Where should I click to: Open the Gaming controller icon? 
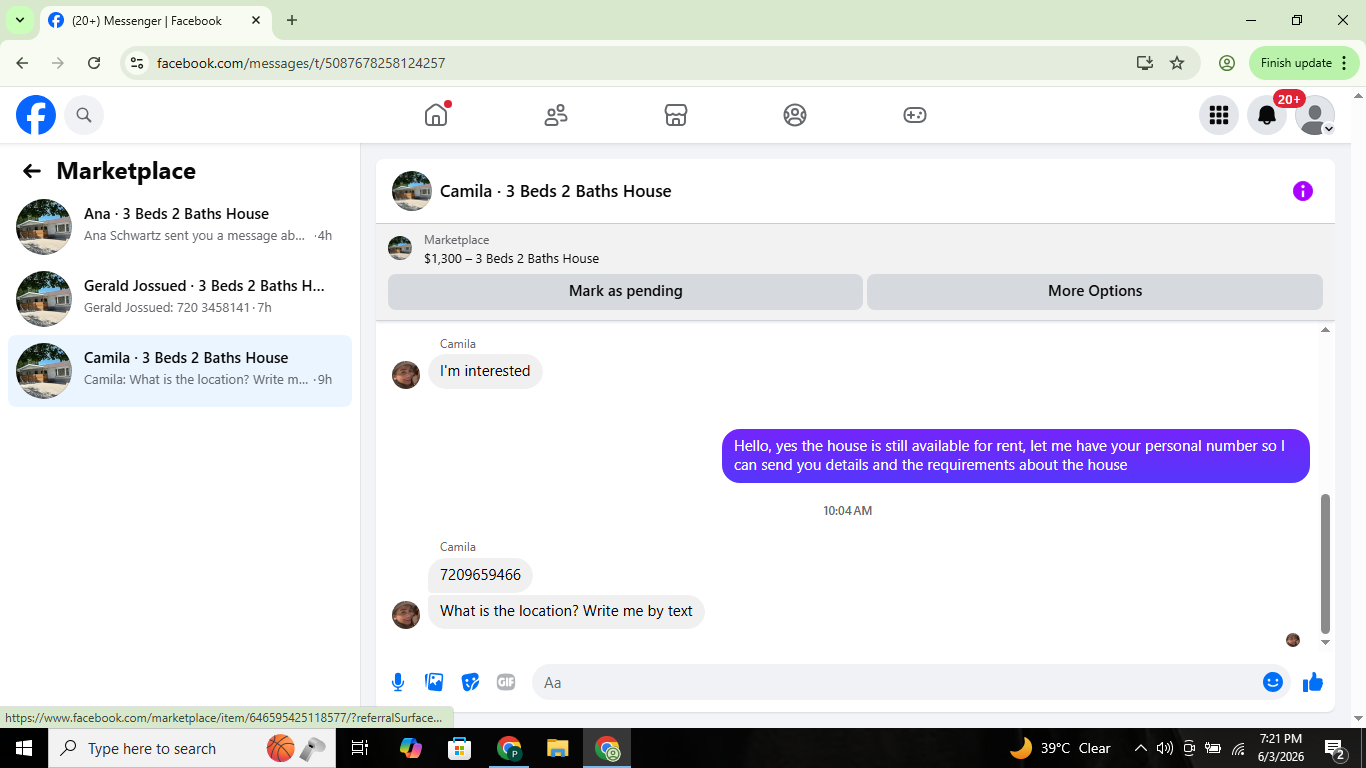[915, 115]
